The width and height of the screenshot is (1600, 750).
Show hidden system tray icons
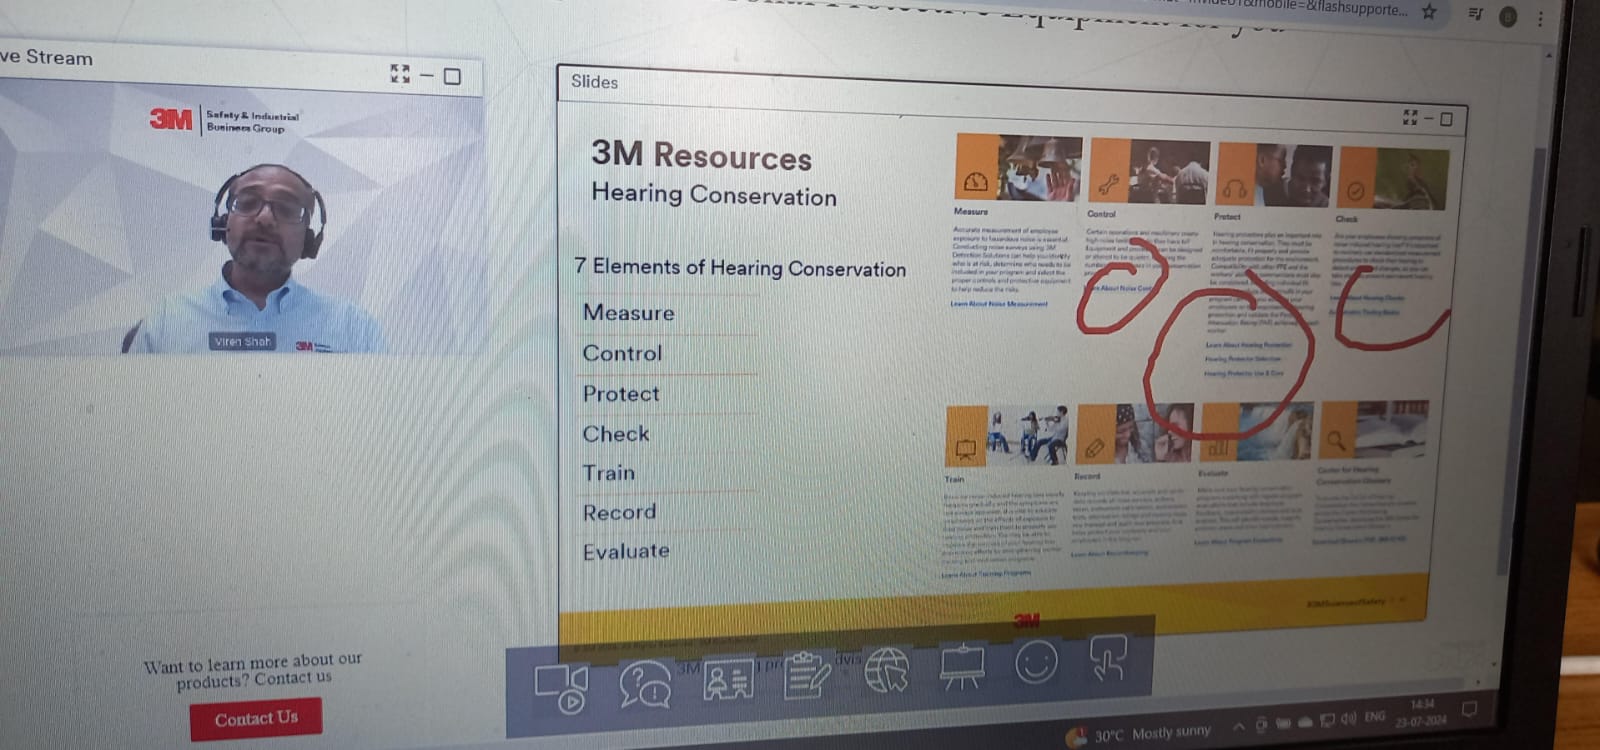(1239, 726)
